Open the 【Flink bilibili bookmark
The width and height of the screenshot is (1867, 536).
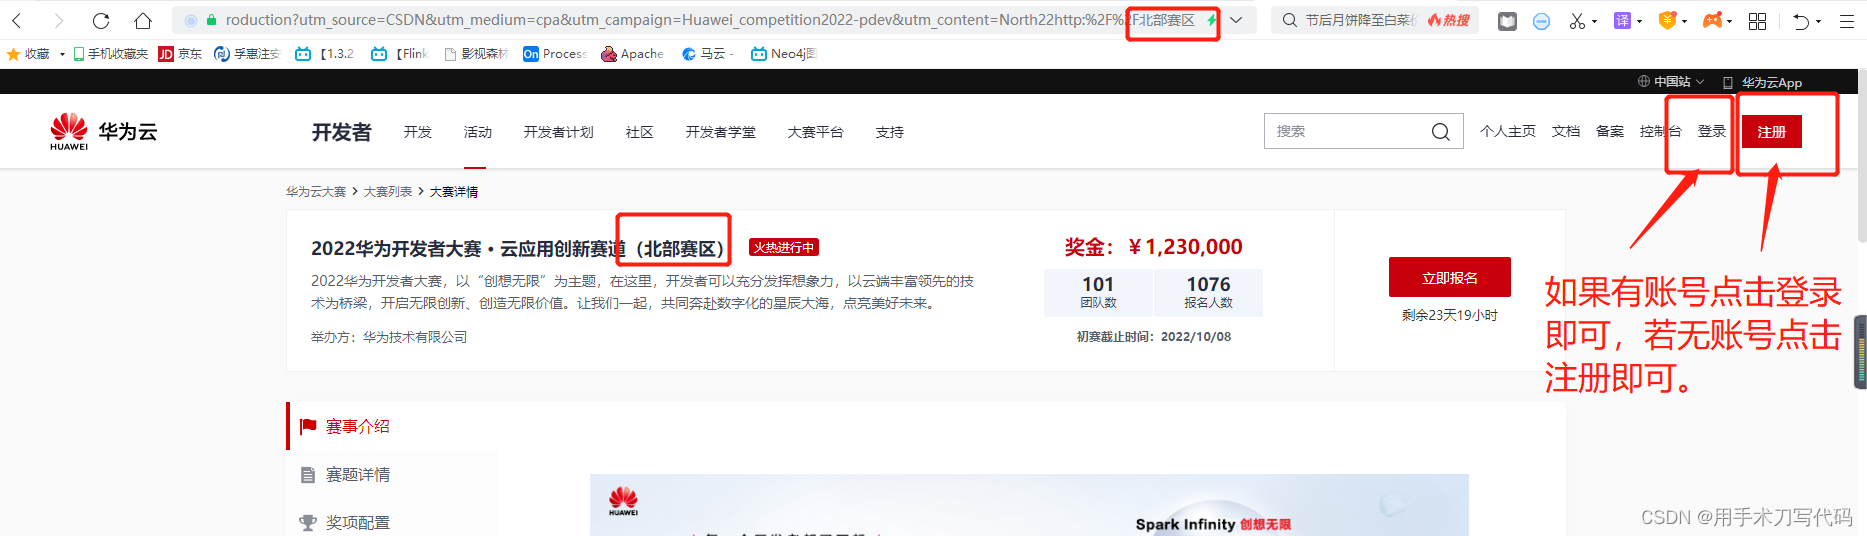(x=399, y=54)
